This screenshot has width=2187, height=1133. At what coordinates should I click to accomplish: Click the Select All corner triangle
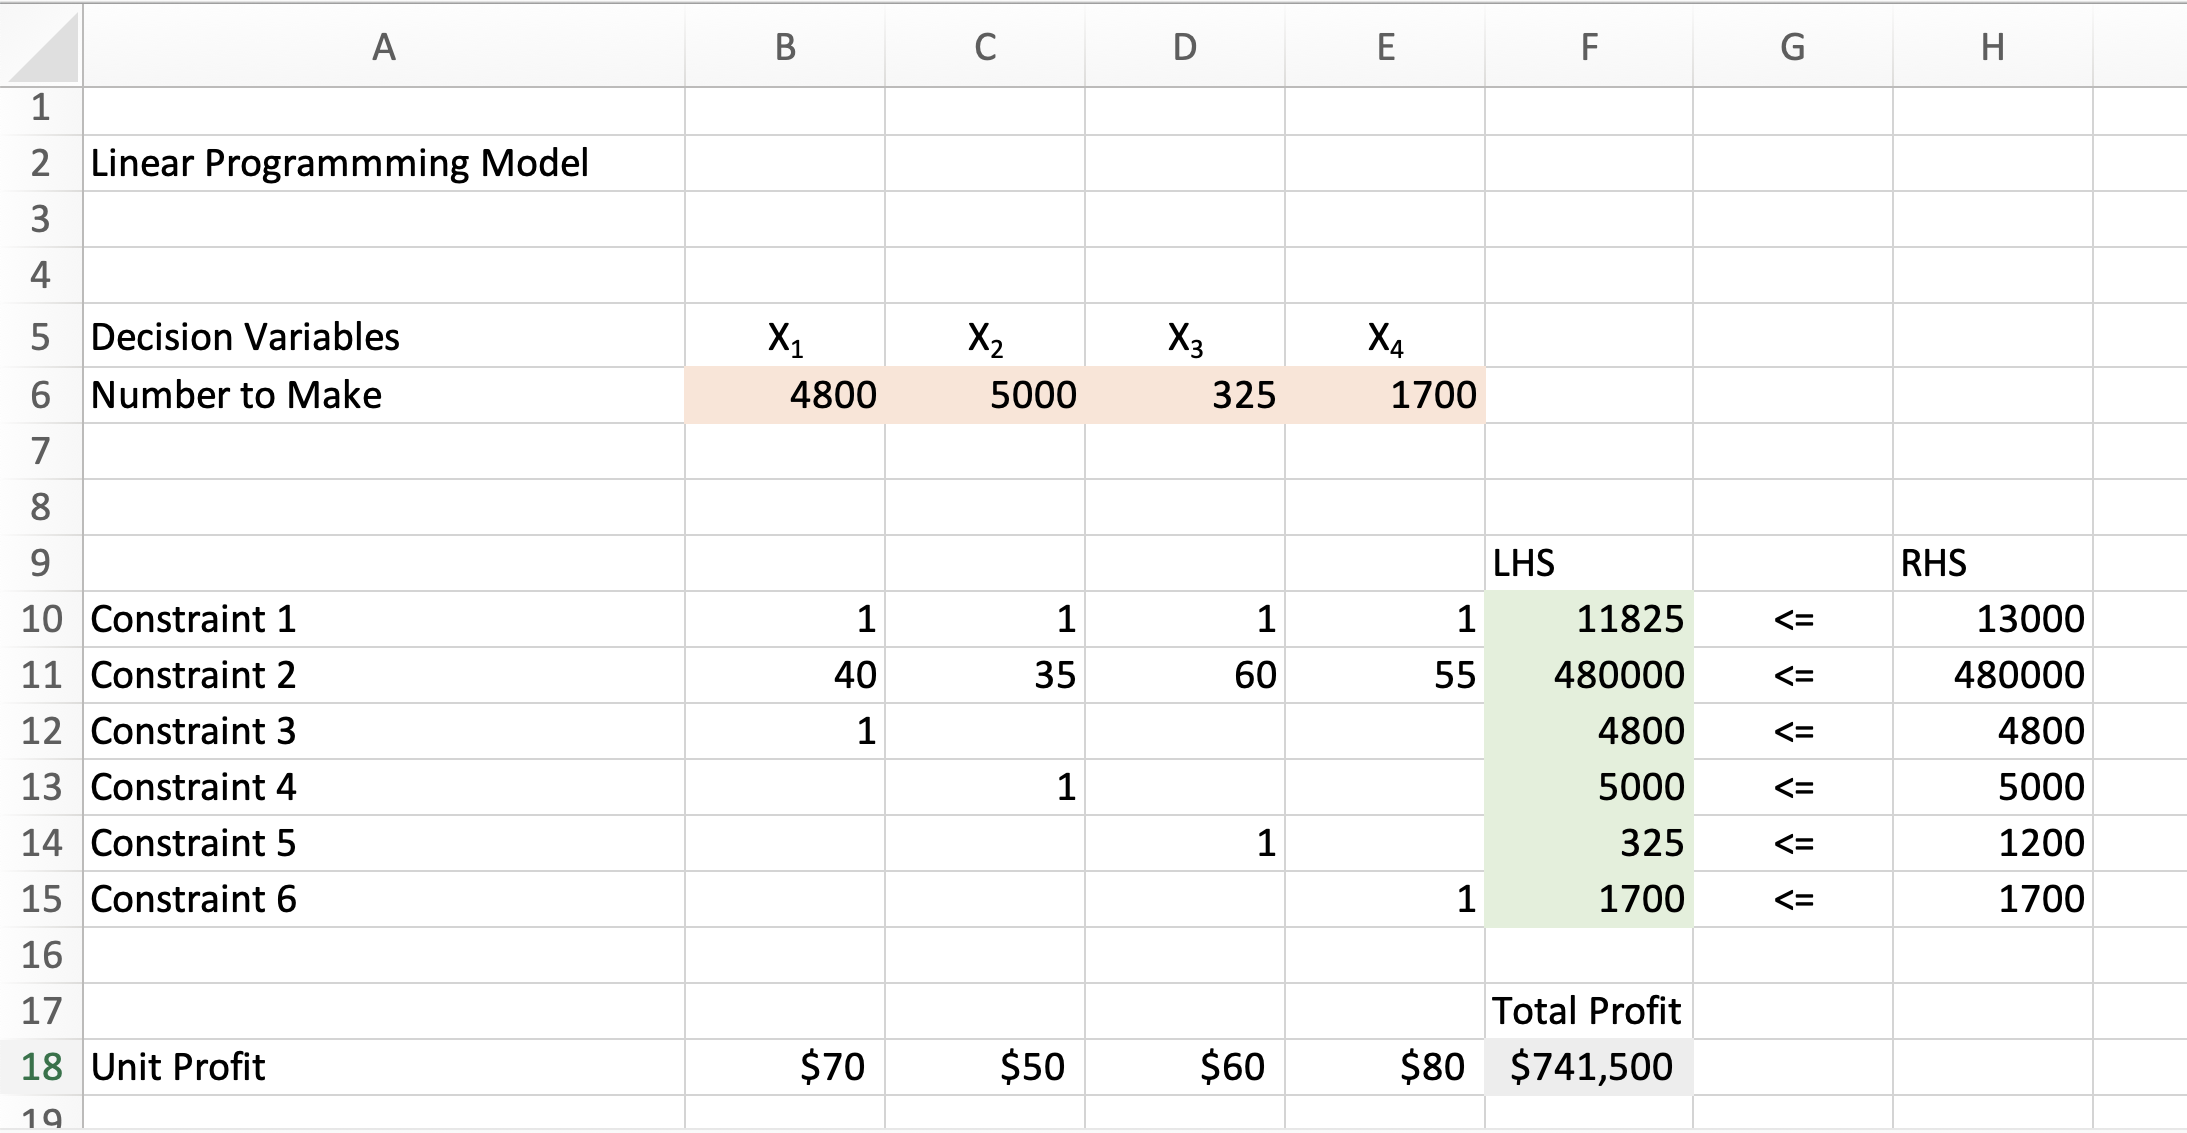coord(40,45)
